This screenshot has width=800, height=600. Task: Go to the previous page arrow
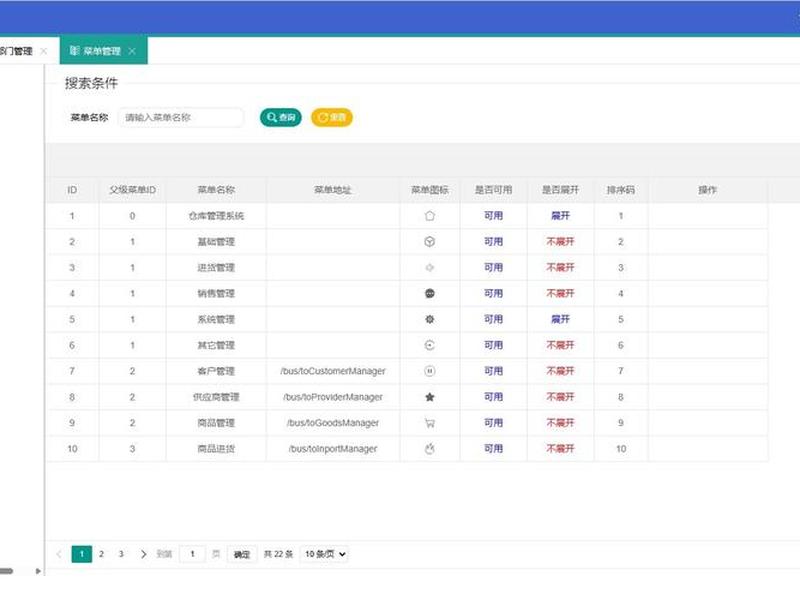click(x=59, y=554)
